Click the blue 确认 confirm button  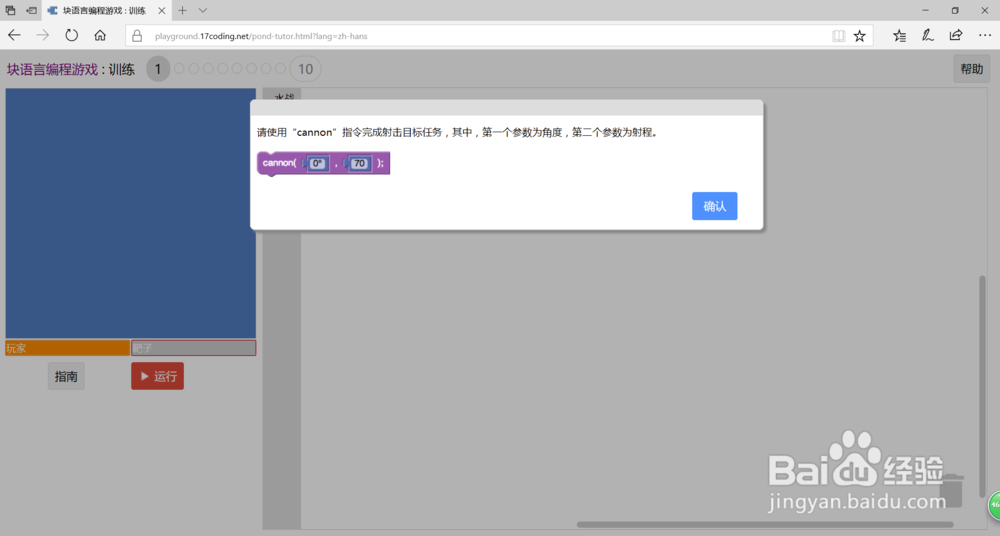click(x=714, y=206)
